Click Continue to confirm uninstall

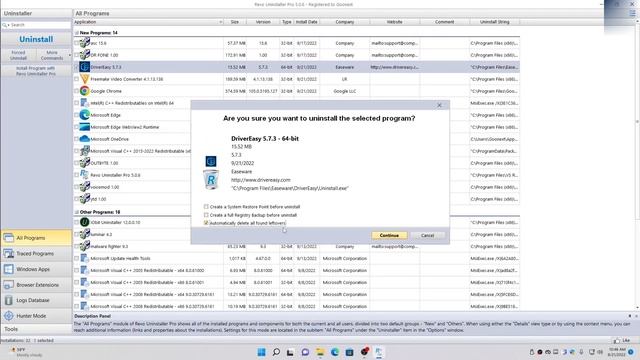point(389,236)
